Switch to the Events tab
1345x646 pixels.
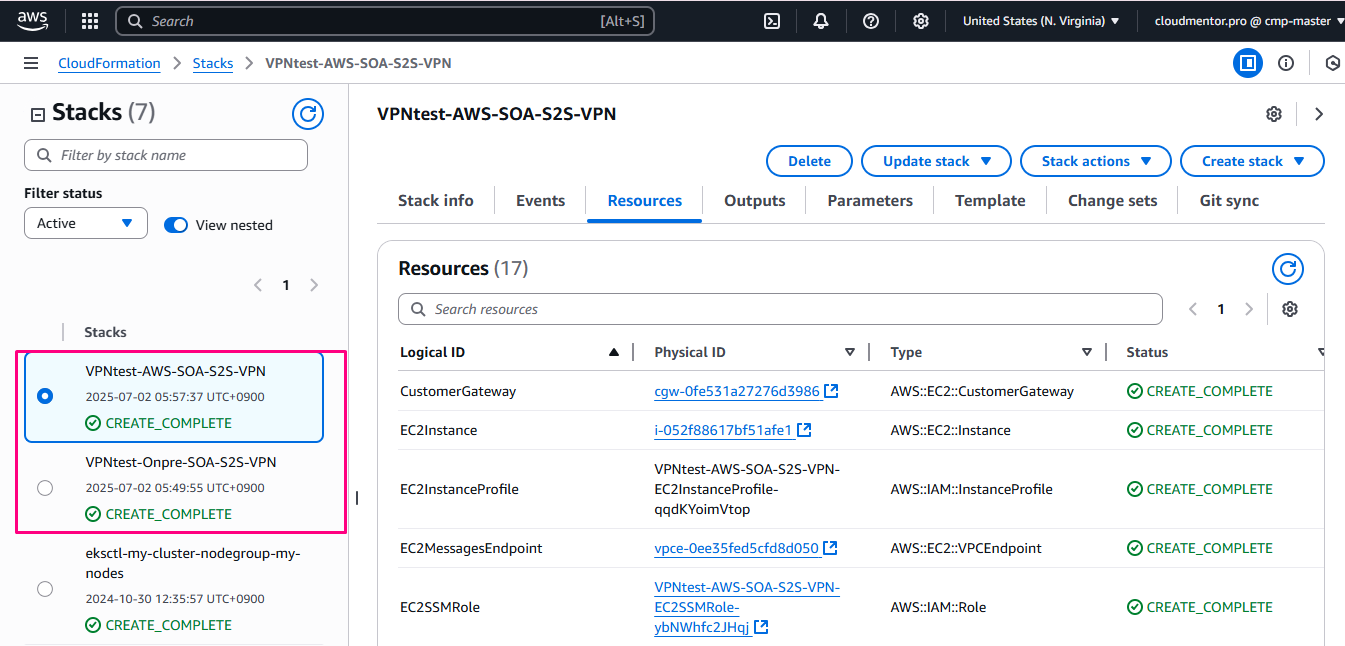540,201
